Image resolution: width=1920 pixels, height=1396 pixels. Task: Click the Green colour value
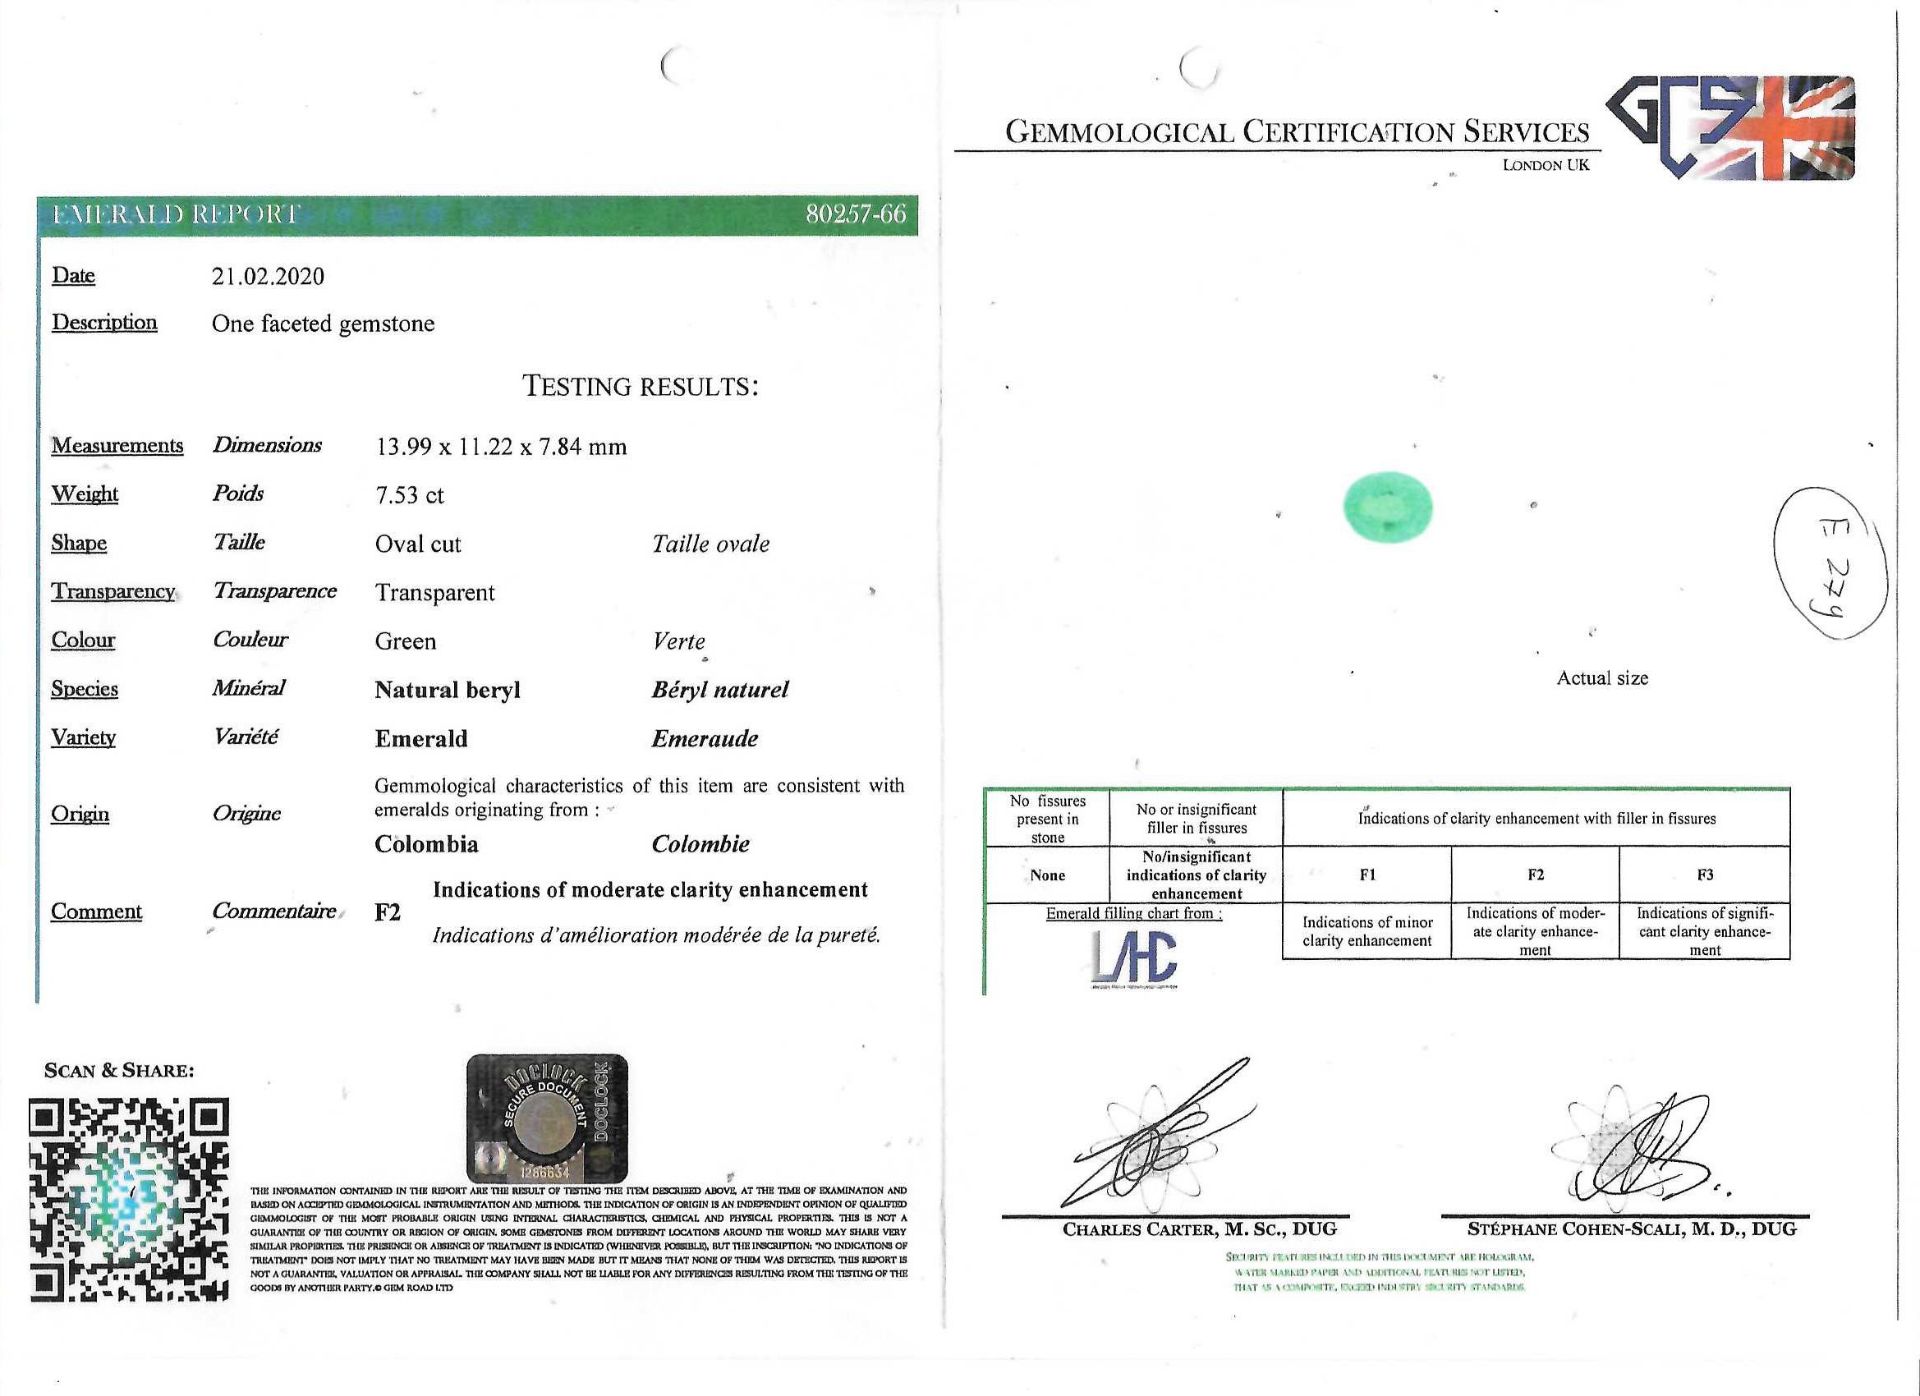coord(405,641)
